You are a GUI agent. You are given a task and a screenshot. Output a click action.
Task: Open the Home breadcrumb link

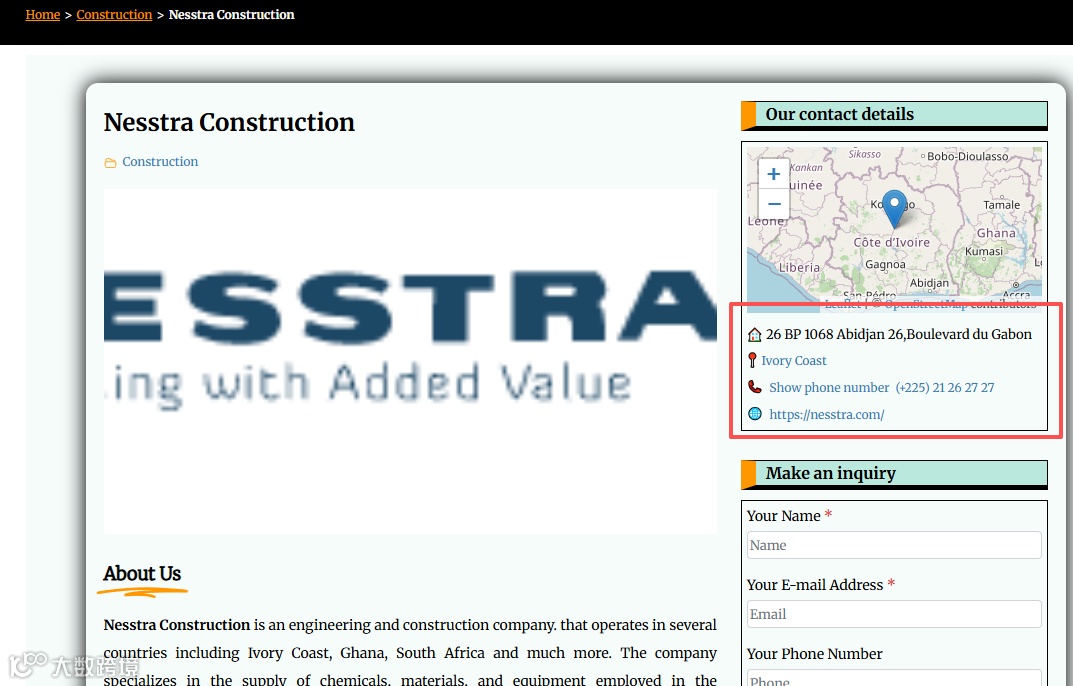[42, 14]
